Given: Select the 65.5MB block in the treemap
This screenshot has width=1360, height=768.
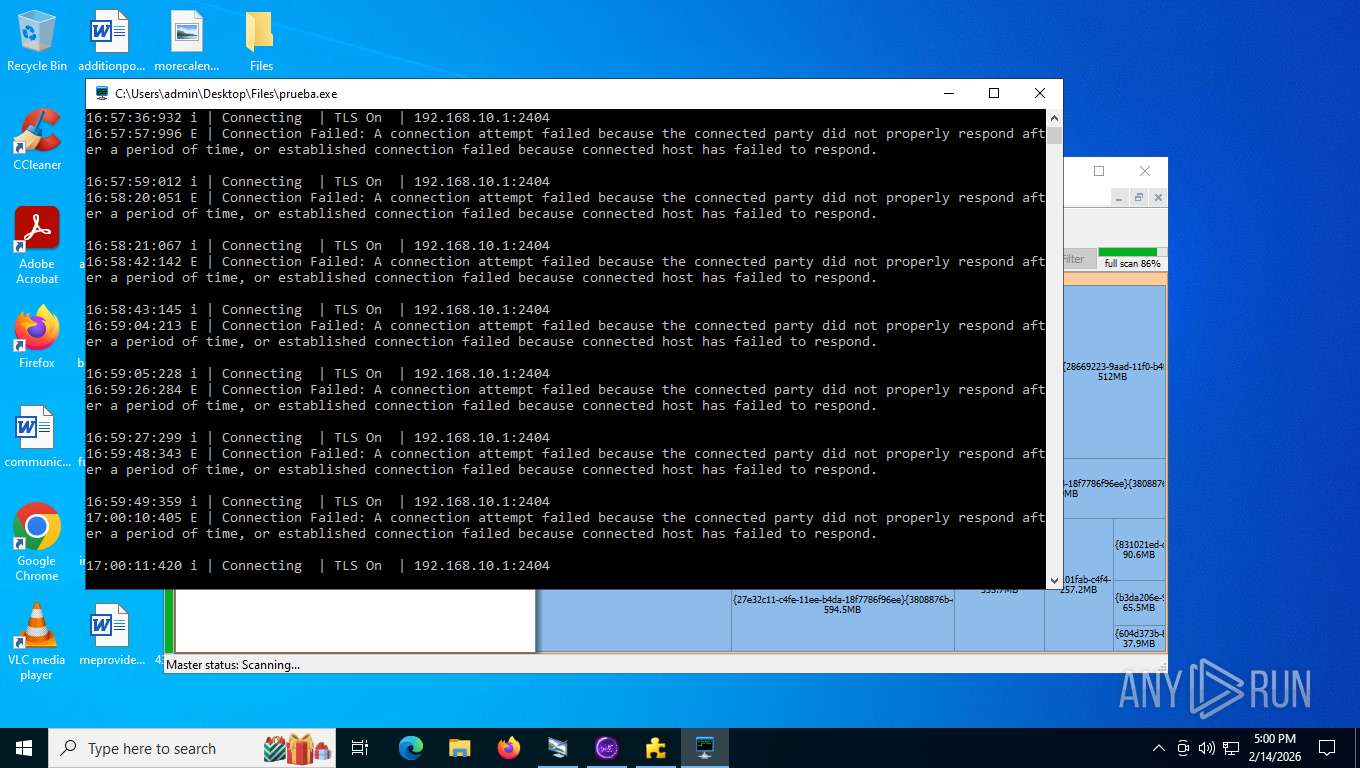Looking at the screenshot, I should tap(1139, 602).
